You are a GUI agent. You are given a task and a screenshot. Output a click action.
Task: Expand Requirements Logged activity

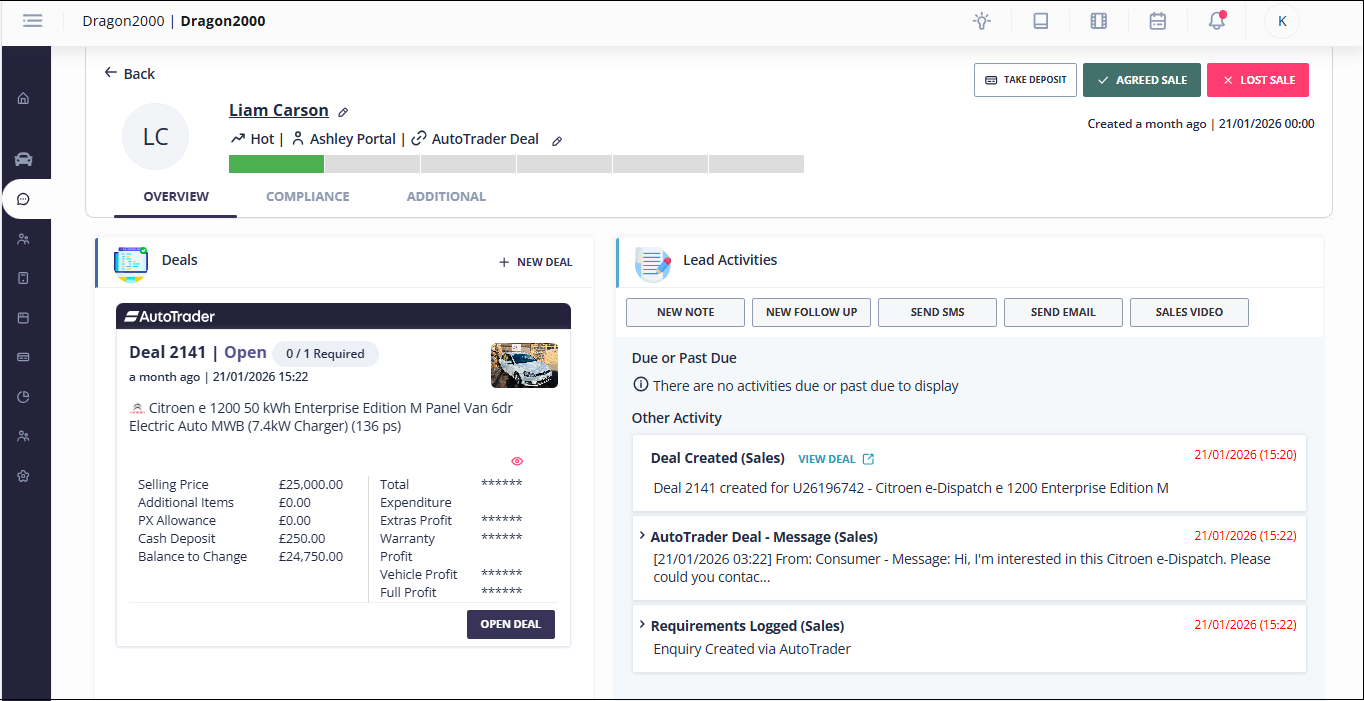click(642, 625)
